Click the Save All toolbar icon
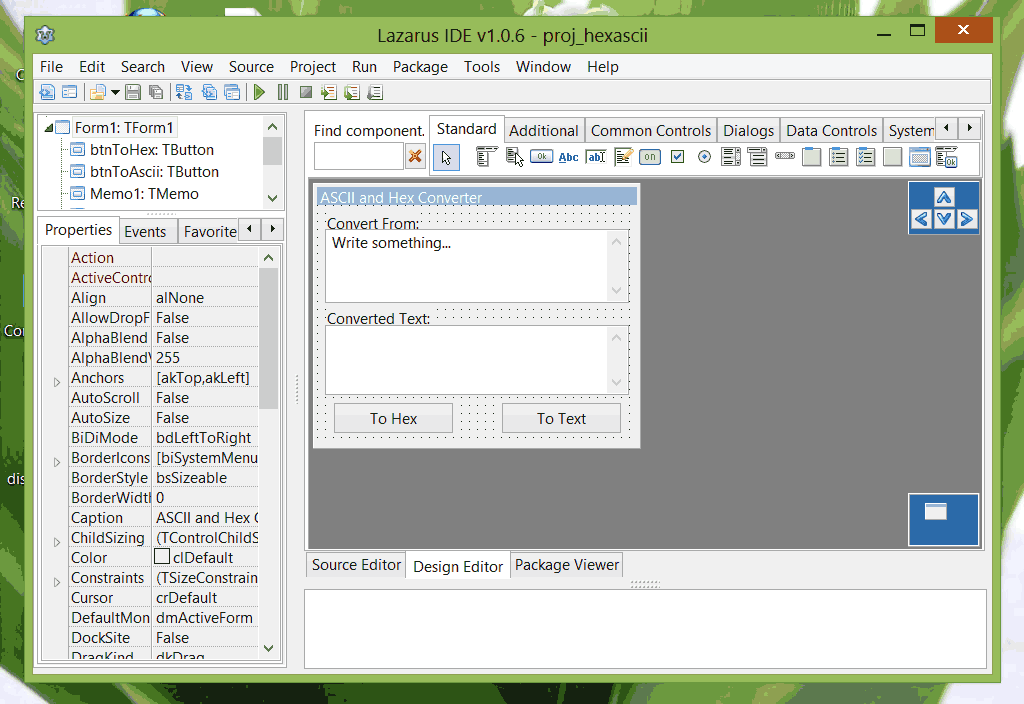Screen dimensions: 1024x704 156,92
